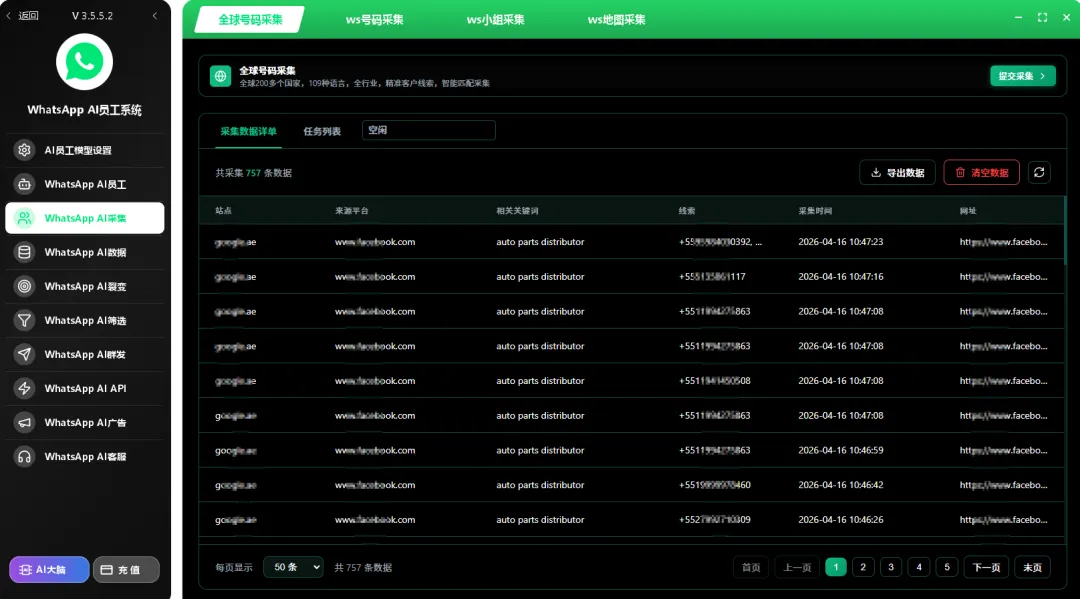
Task: Maximize the application window
Action: [x=1042, y=17]
